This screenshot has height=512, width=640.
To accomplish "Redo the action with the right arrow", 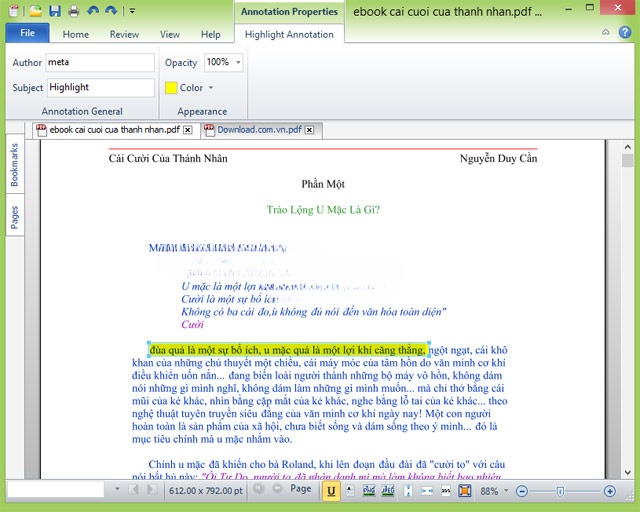I will (111, 11).
